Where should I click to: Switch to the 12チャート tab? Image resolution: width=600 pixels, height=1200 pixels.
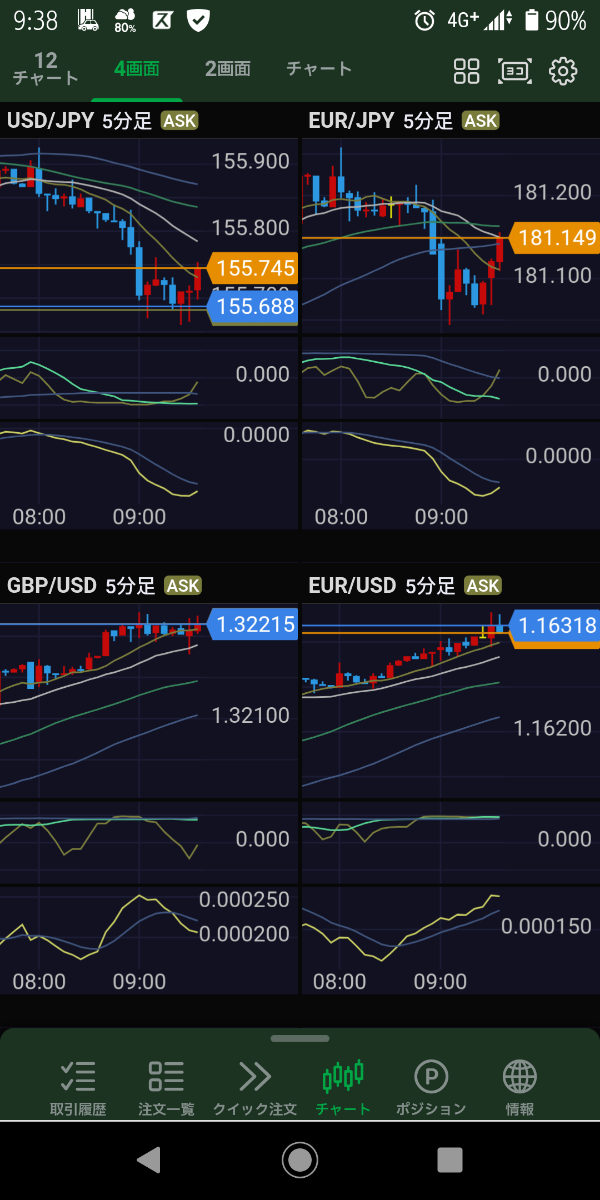pyautogui.click(x=45, y=70)
